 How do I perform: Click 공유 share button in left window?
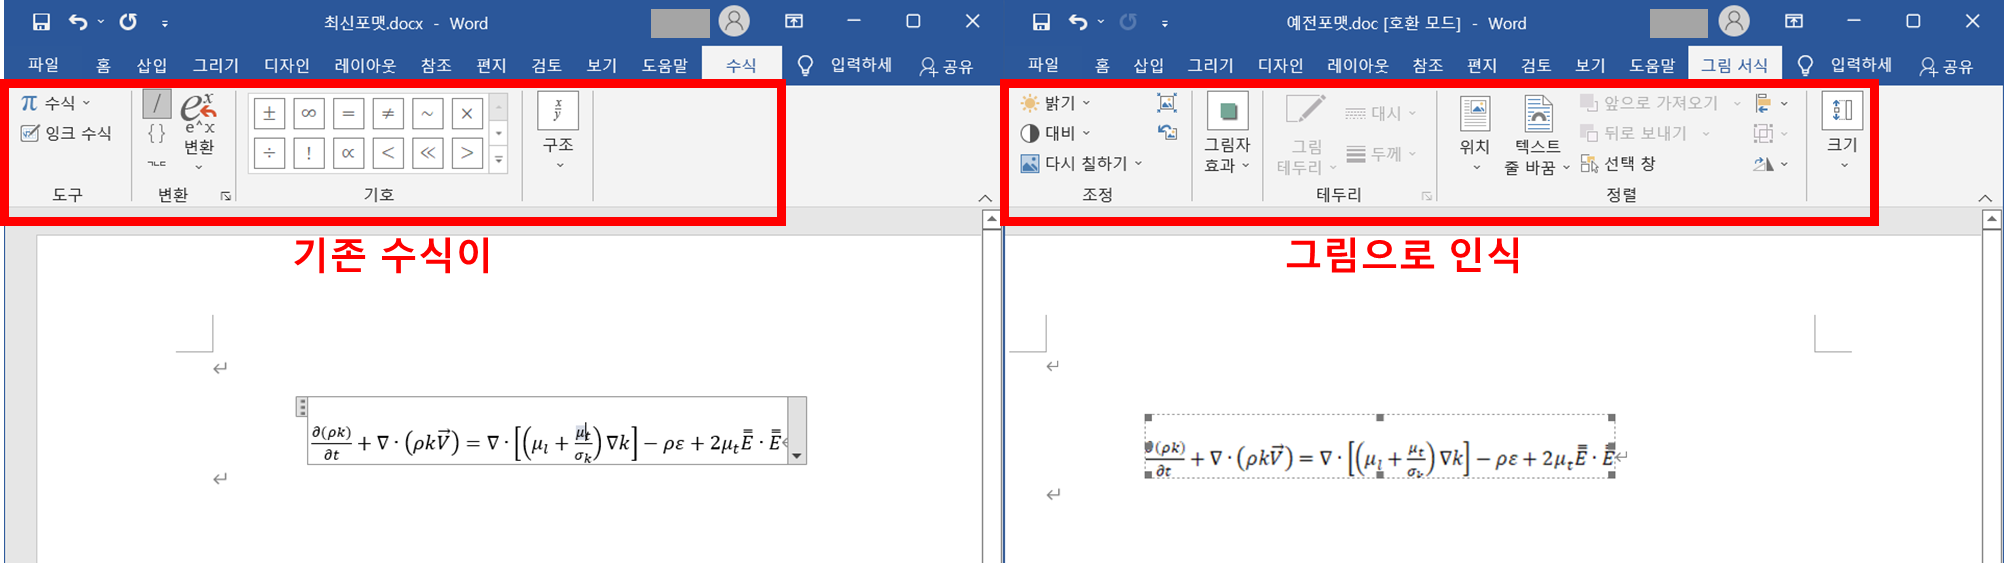(946, 66)
